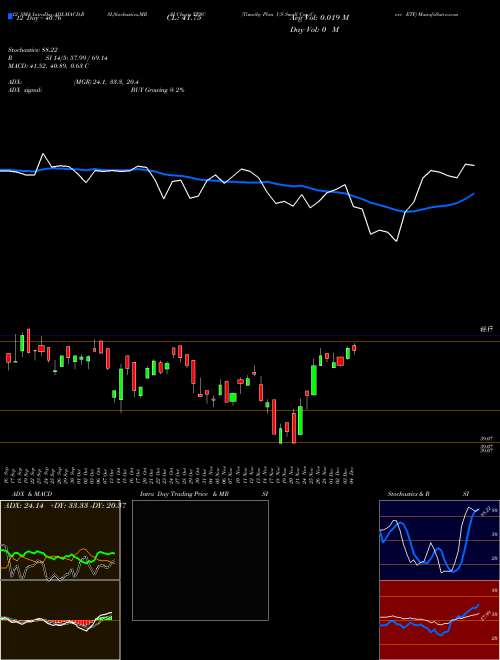Click the 'Stochastics: 88.22' reading

(33, 50)
